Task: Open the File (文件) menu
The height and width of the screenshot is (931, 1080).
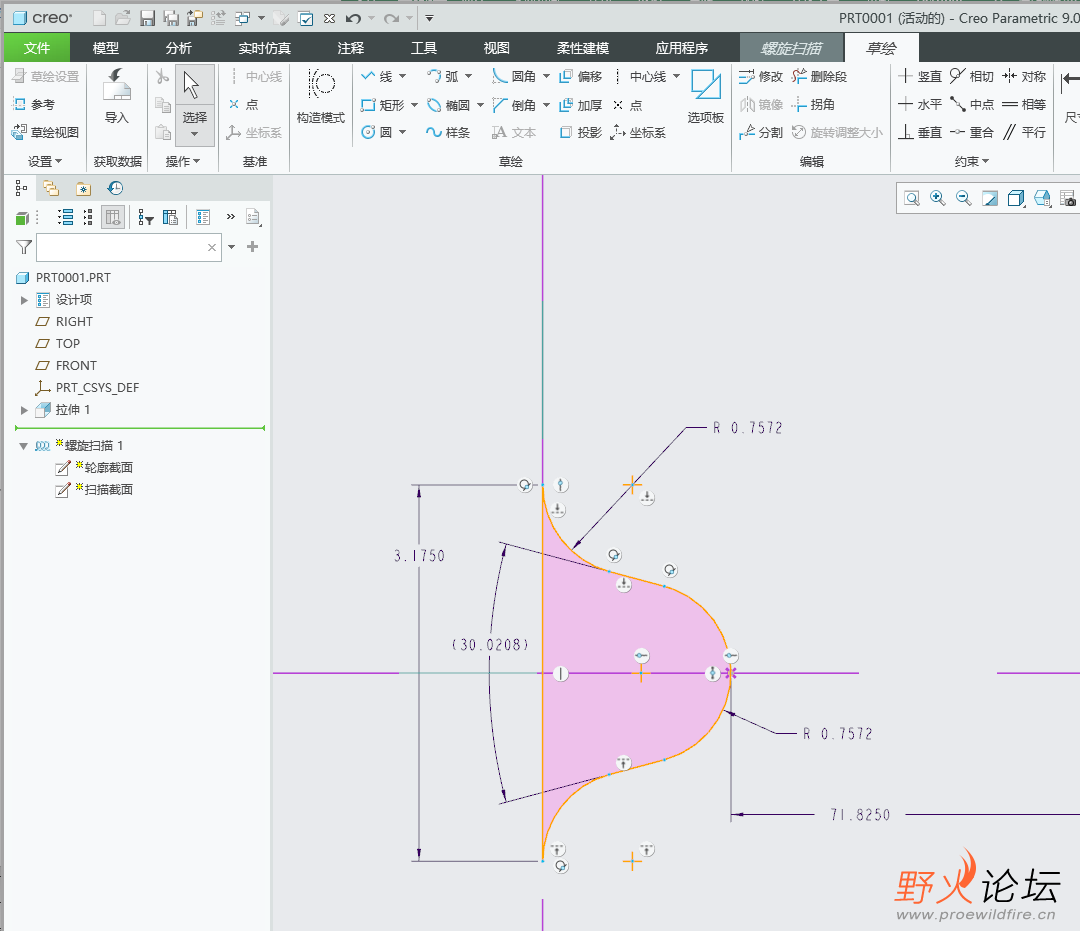Action: [37, 48]
